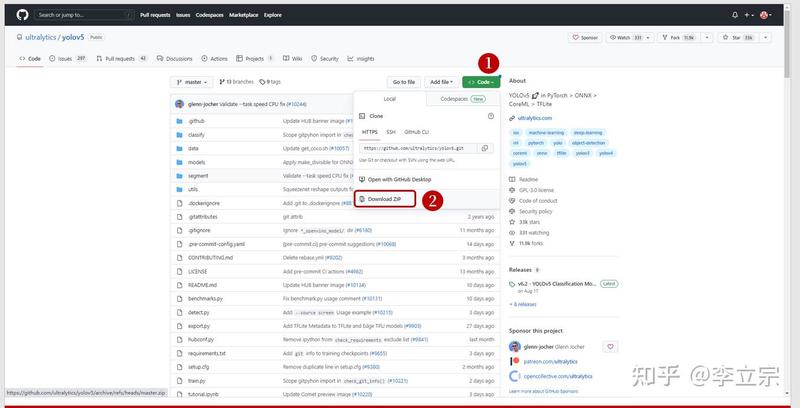This screenshot has width=800, height=408.
Task: Open the 9 tags link
Action: (270, 82)
